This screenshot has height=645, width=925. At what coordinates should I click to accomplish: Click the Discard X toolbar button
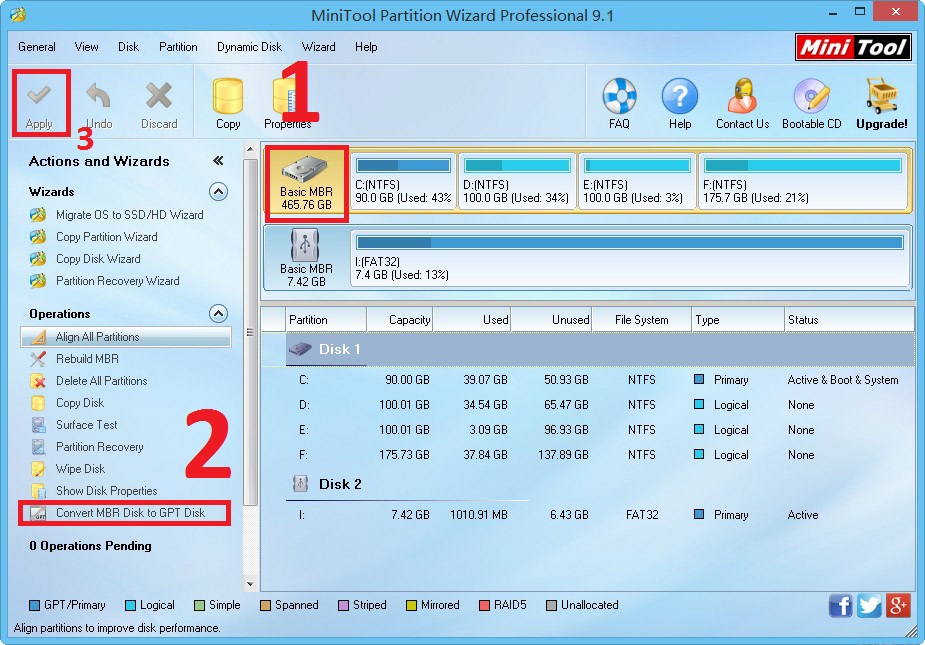tap(159, 104)
